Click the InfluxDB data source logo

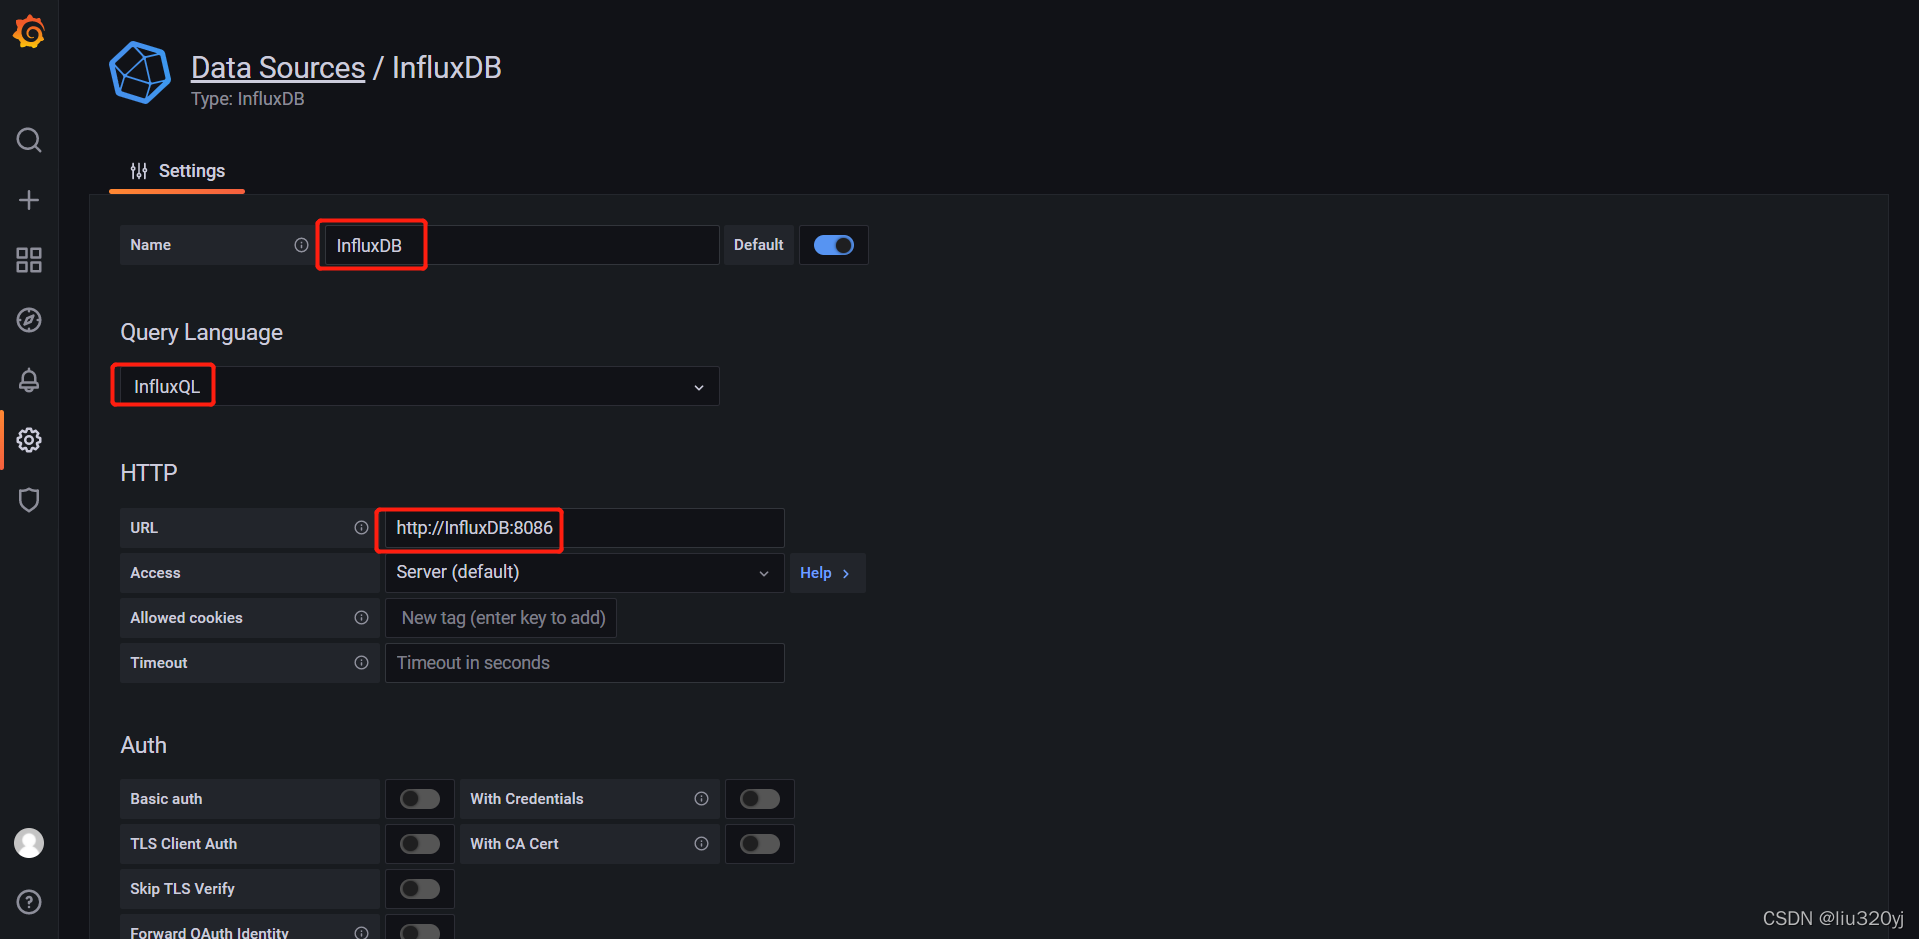140,72
